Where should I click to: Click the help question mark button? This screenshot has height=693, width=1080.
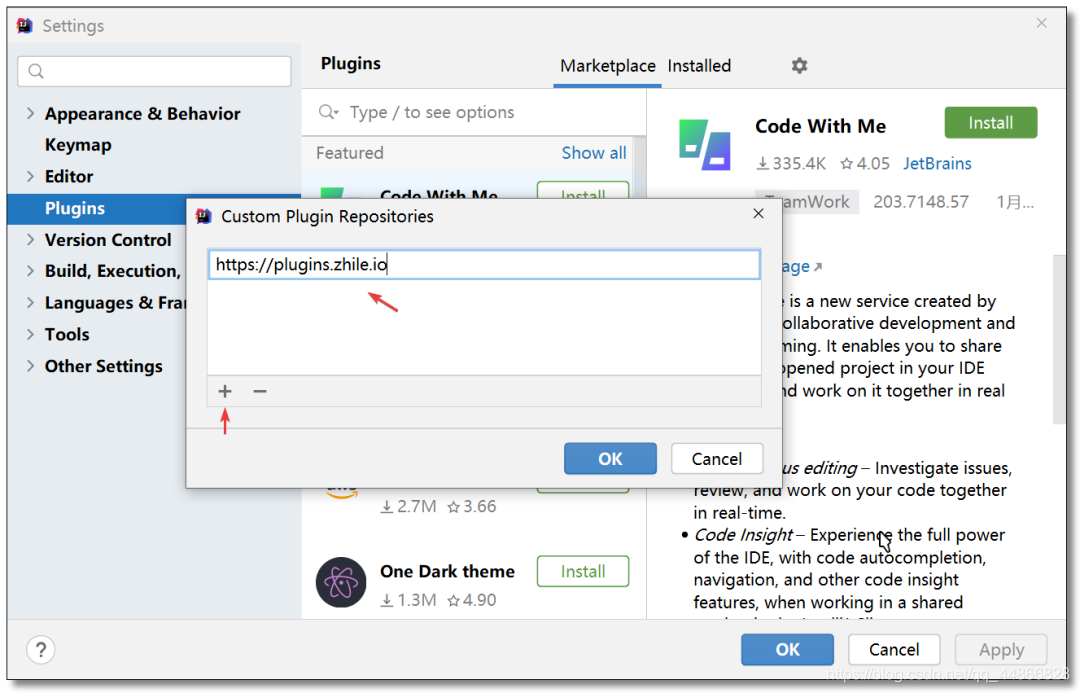pyautogui.click(x=41, y=650)
